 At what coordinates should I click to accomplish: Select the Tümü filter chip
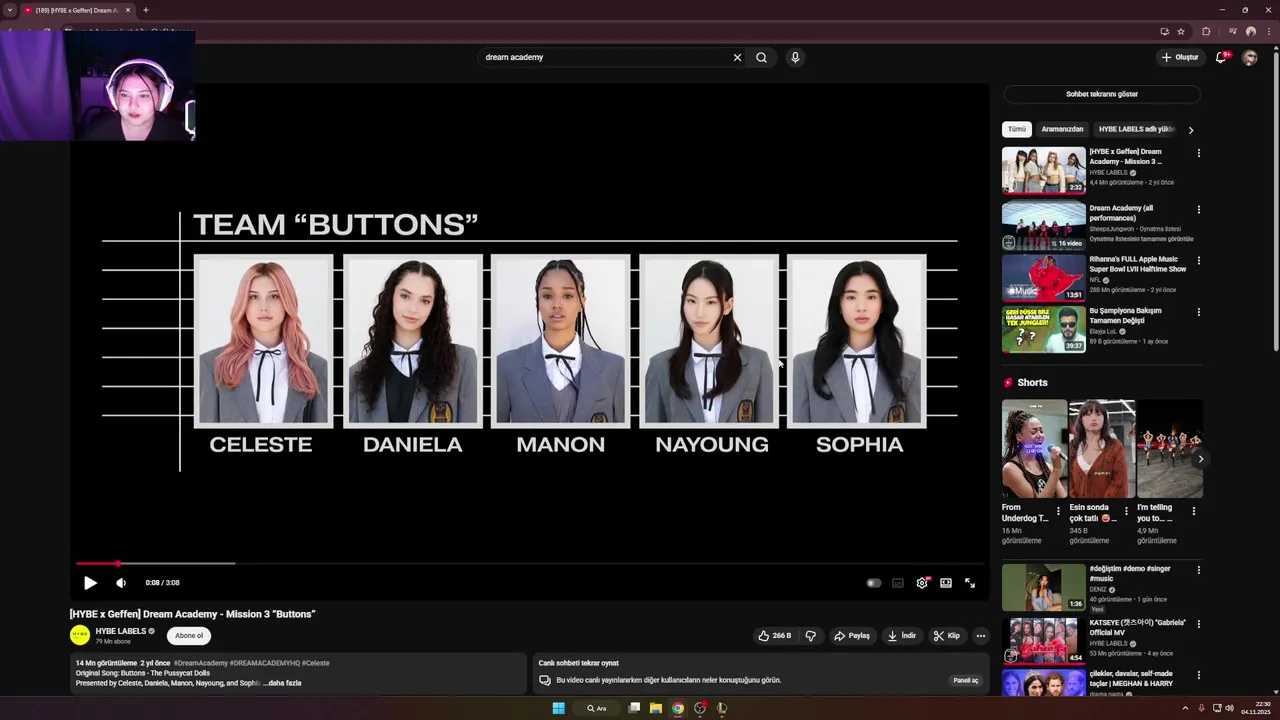pyautogui.click(x=1017, y=129)
